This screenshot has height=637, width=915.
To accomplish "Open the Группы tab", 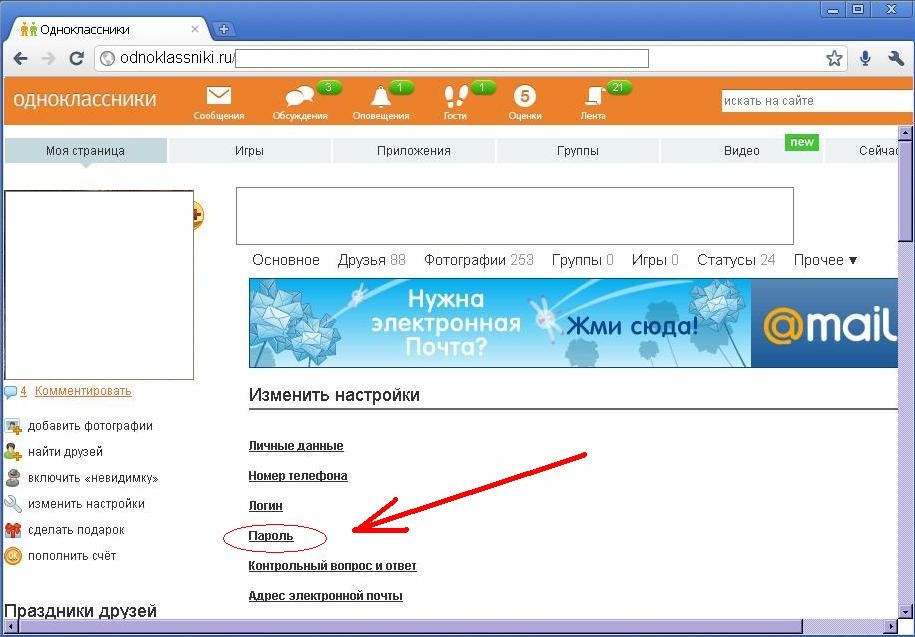I will pyautogui.click(x=578, y=150).
